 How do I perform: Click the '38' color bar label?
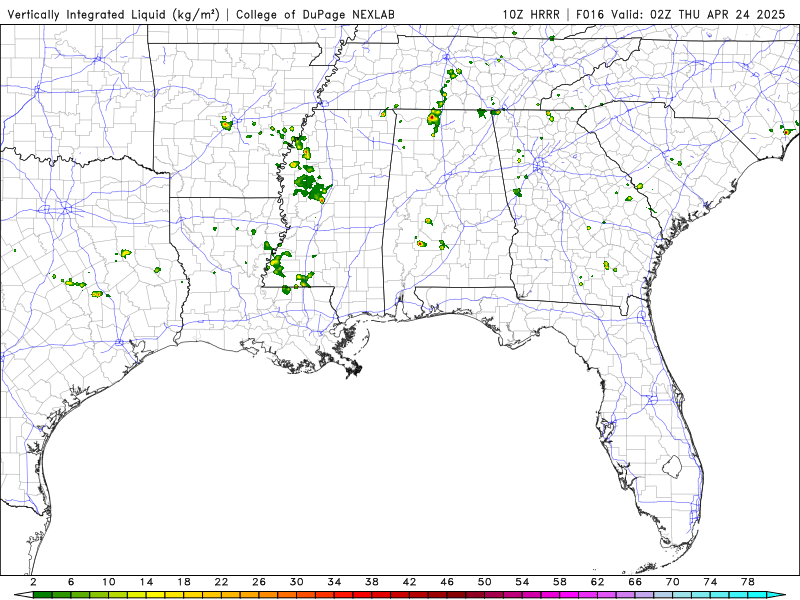click(x=372, y=582)
